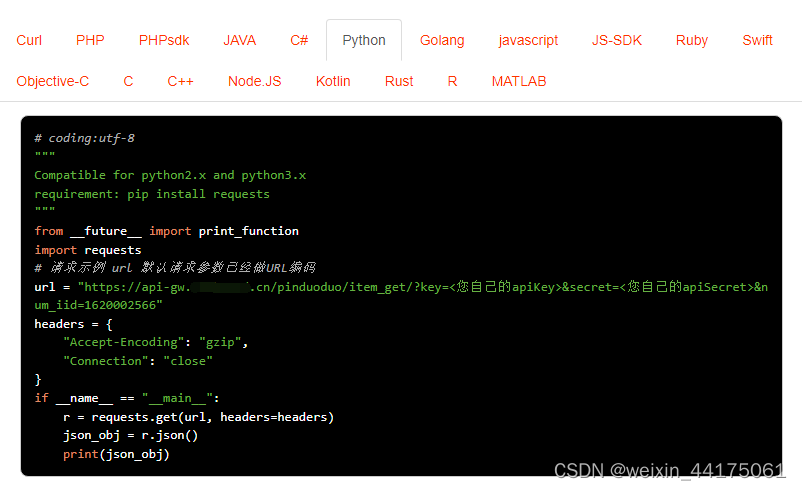Click the C language tab
This screenshot has height=490, width=802.
click(x=128, y=81)
